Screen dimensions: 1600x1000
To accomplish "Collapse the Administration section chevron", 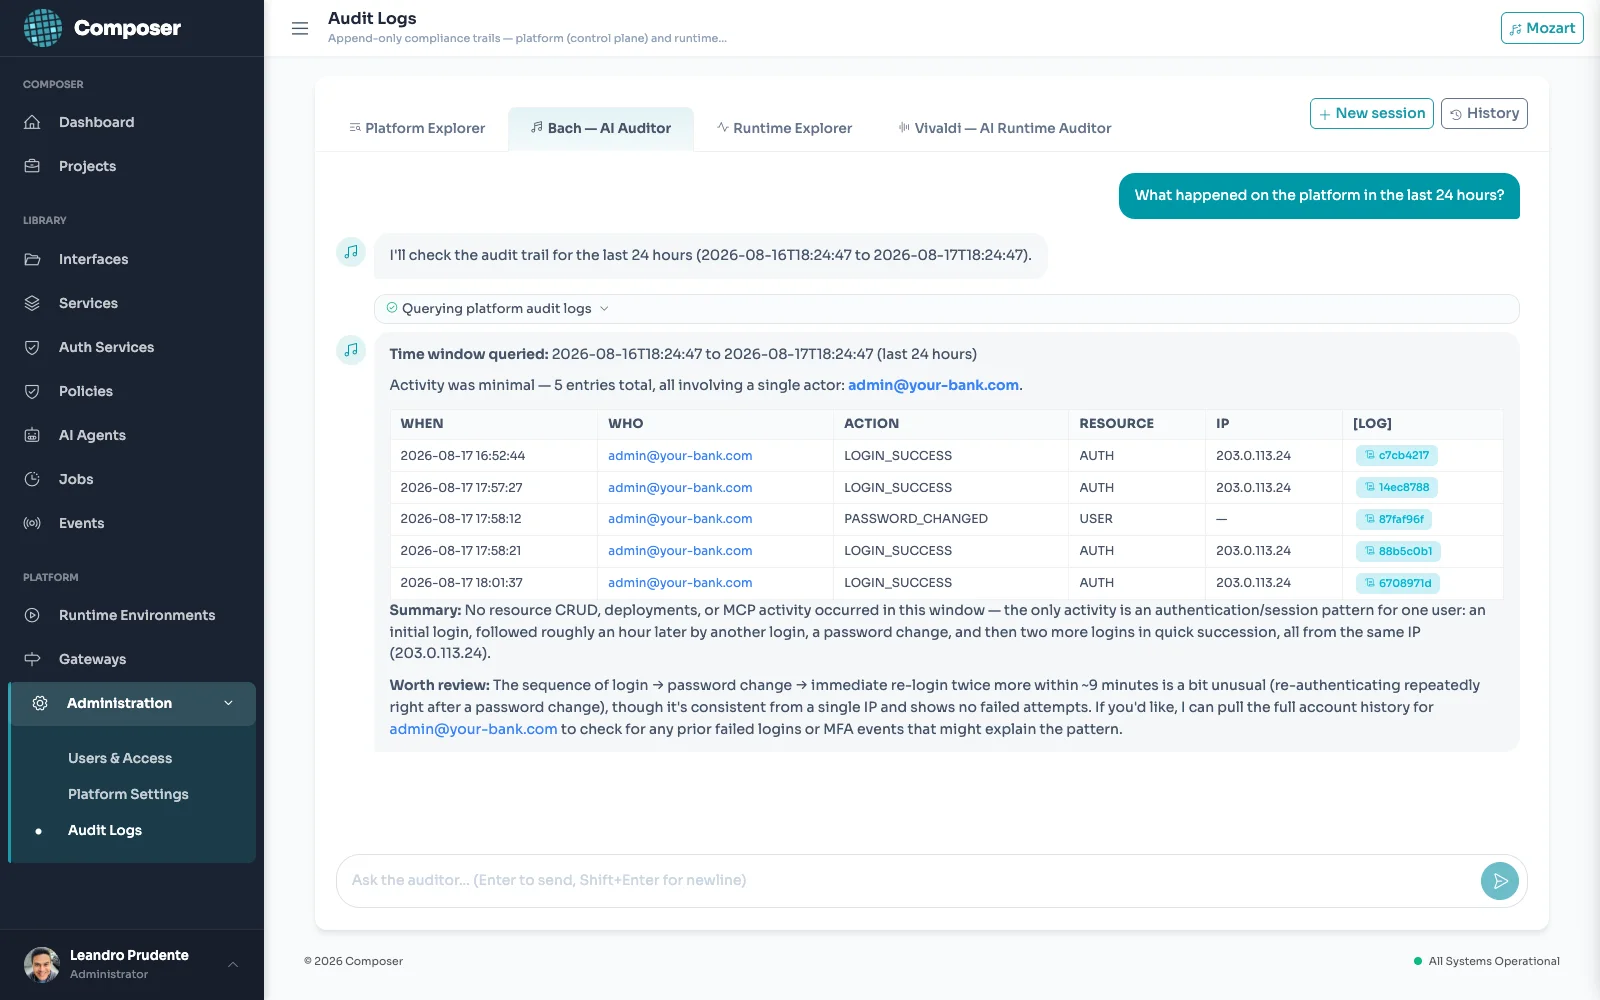I will click(x=229, y=703).
